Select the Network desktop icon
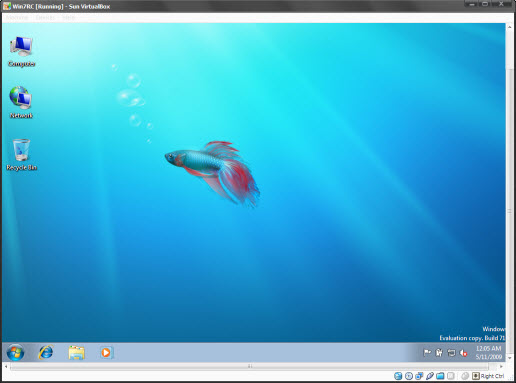 tap(21, 102)
